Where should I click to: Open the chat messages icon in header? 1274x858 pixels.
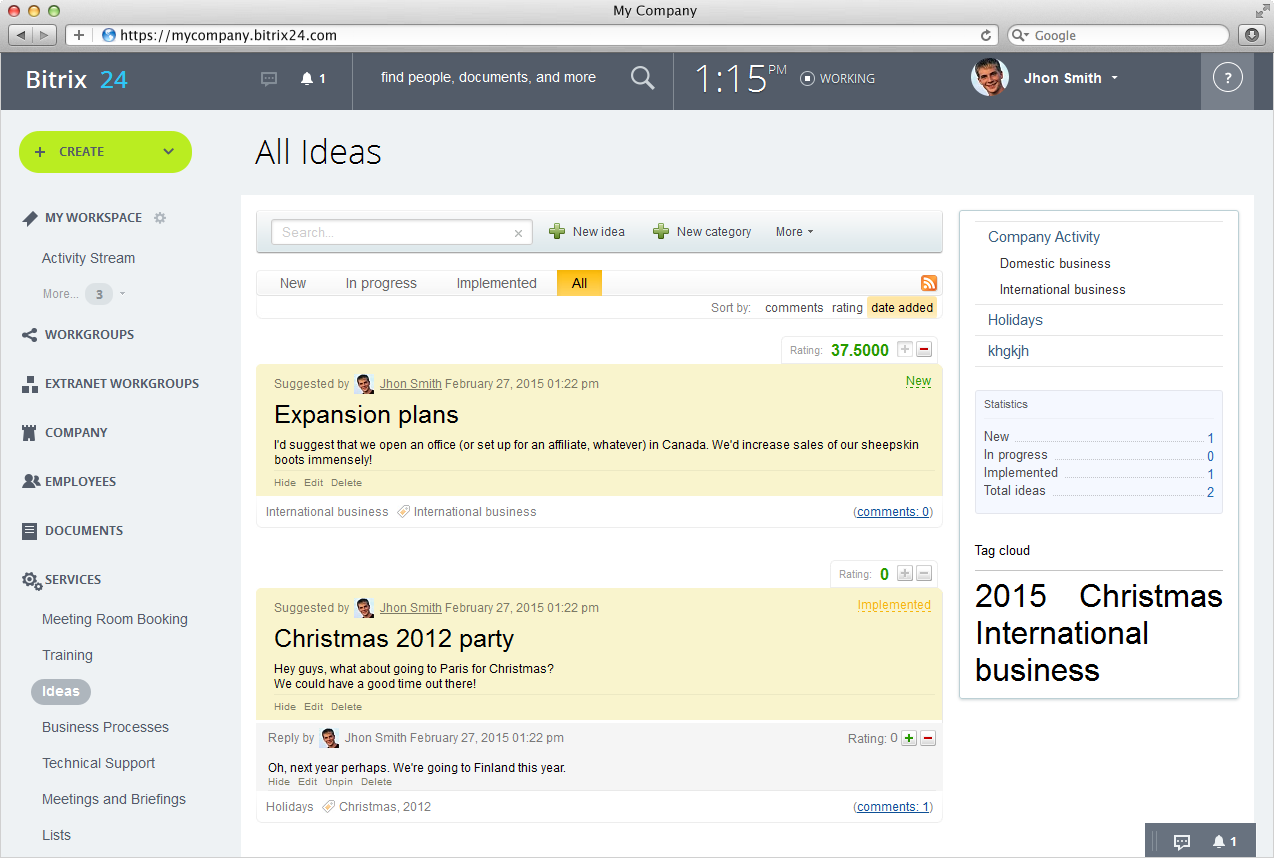(268, 79)
